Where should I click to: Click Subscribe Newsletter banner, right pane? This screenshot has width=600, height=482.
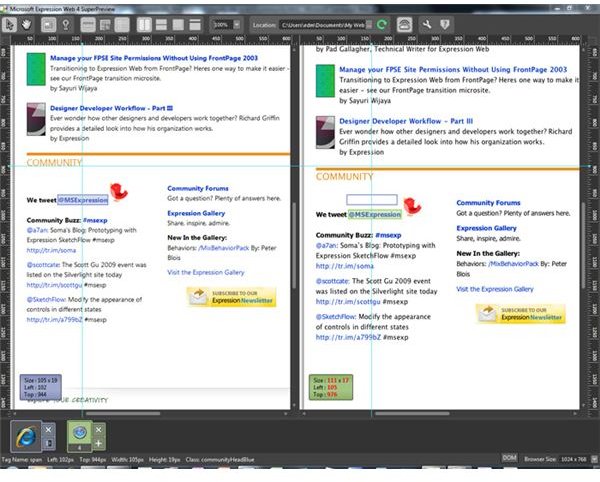[x=521, y=314]
